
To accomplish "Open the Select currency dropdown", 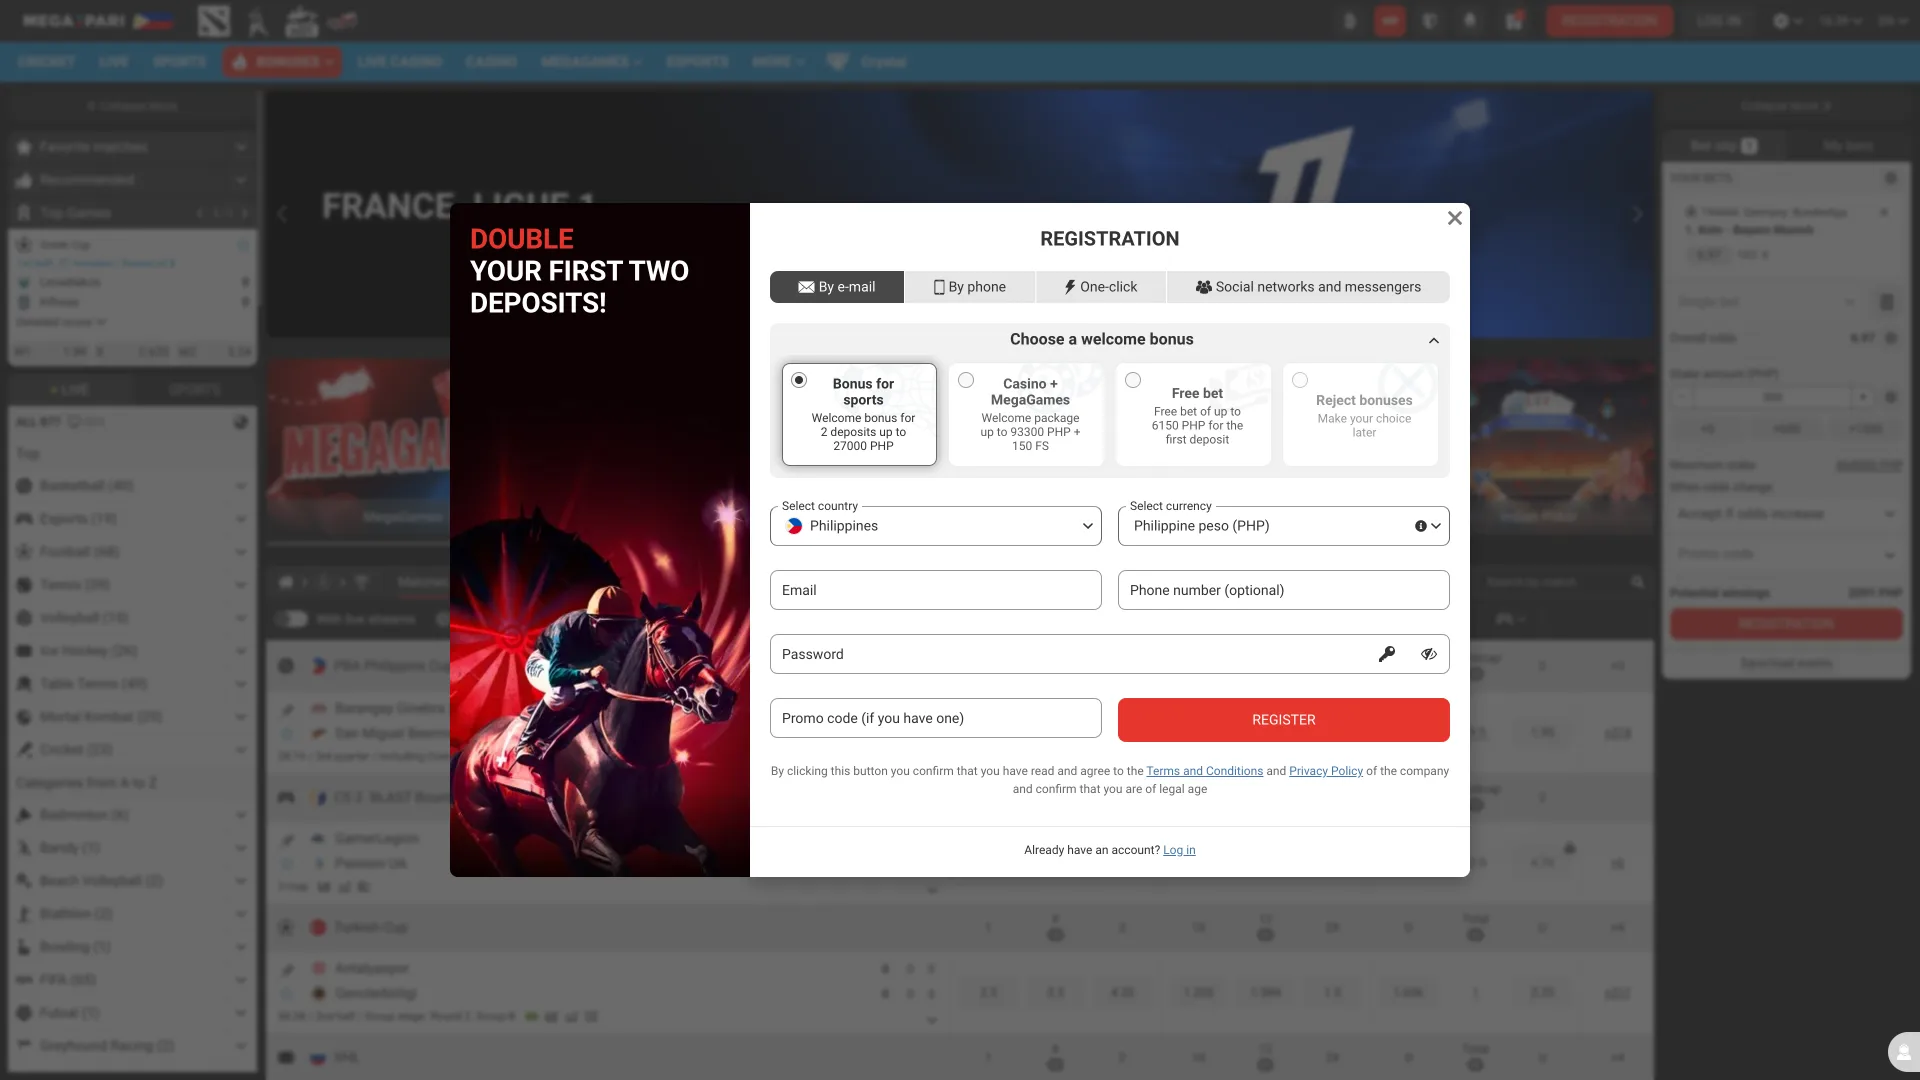I will tap(1435, 525).
